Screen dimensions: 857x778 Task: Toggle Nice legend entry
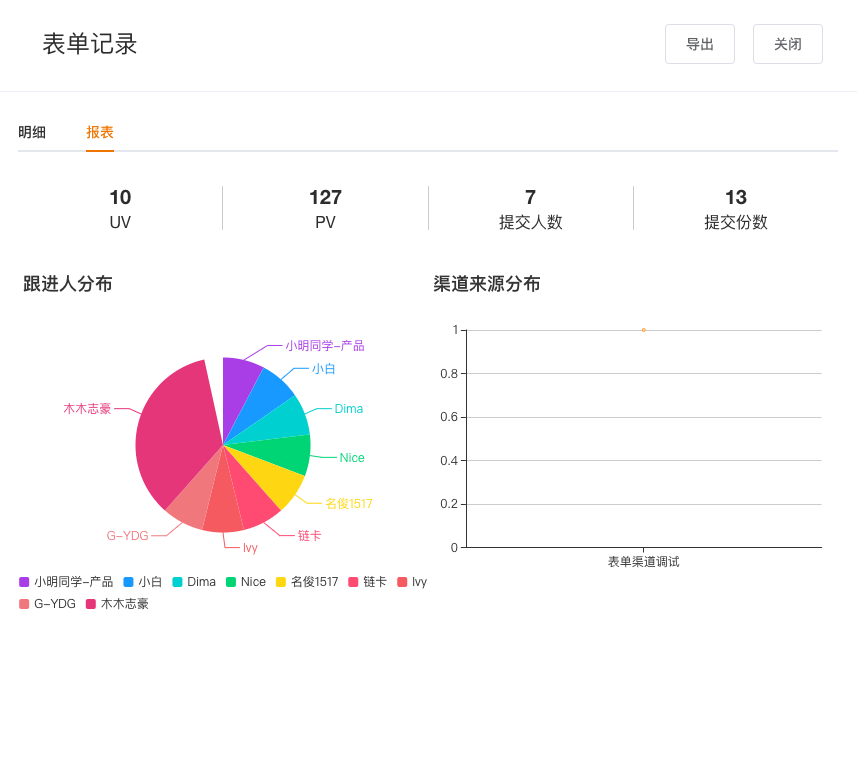[x=246, y=582]
